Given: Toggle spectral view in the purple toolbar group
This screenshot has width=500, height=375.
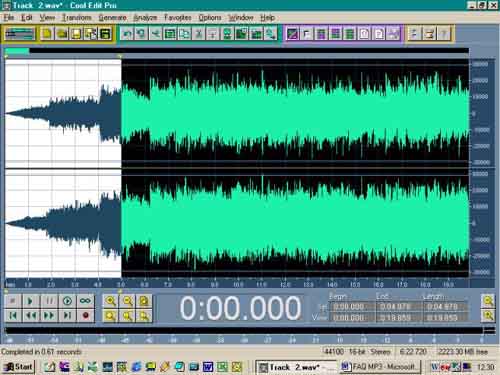Looking at the screenshot, I should 292,34.
